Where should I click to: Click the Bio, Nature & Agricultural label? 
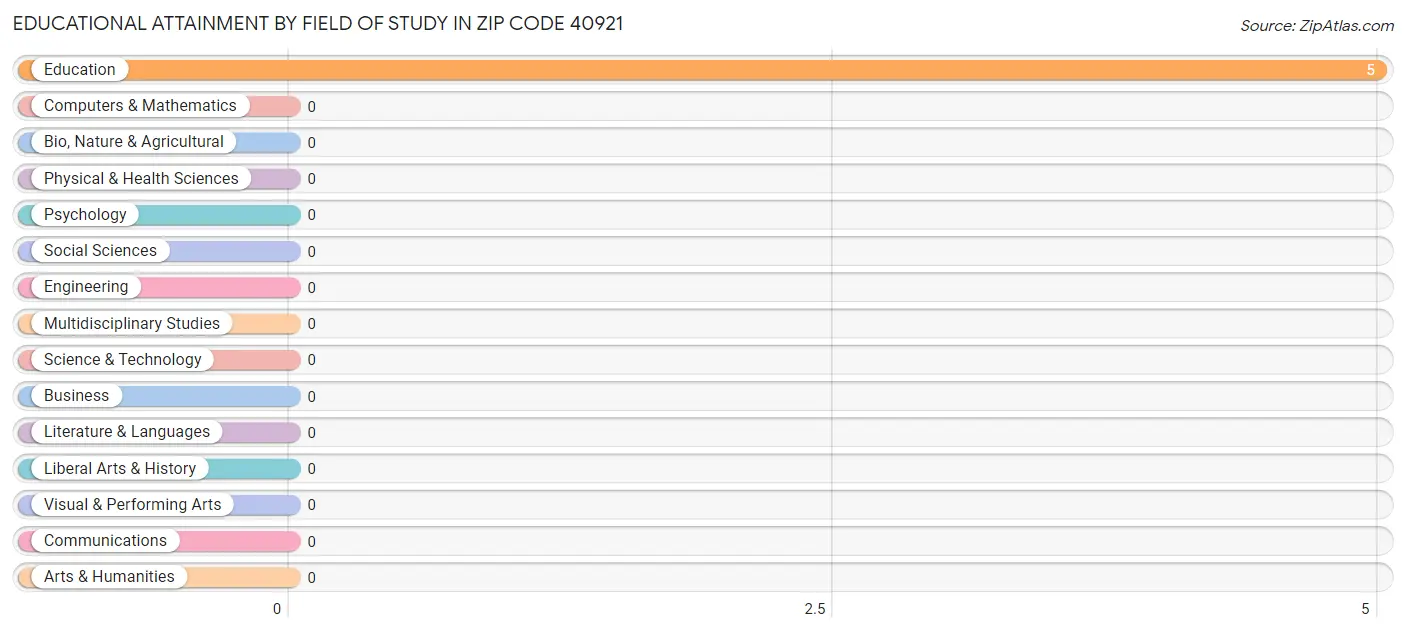[134, 142]
